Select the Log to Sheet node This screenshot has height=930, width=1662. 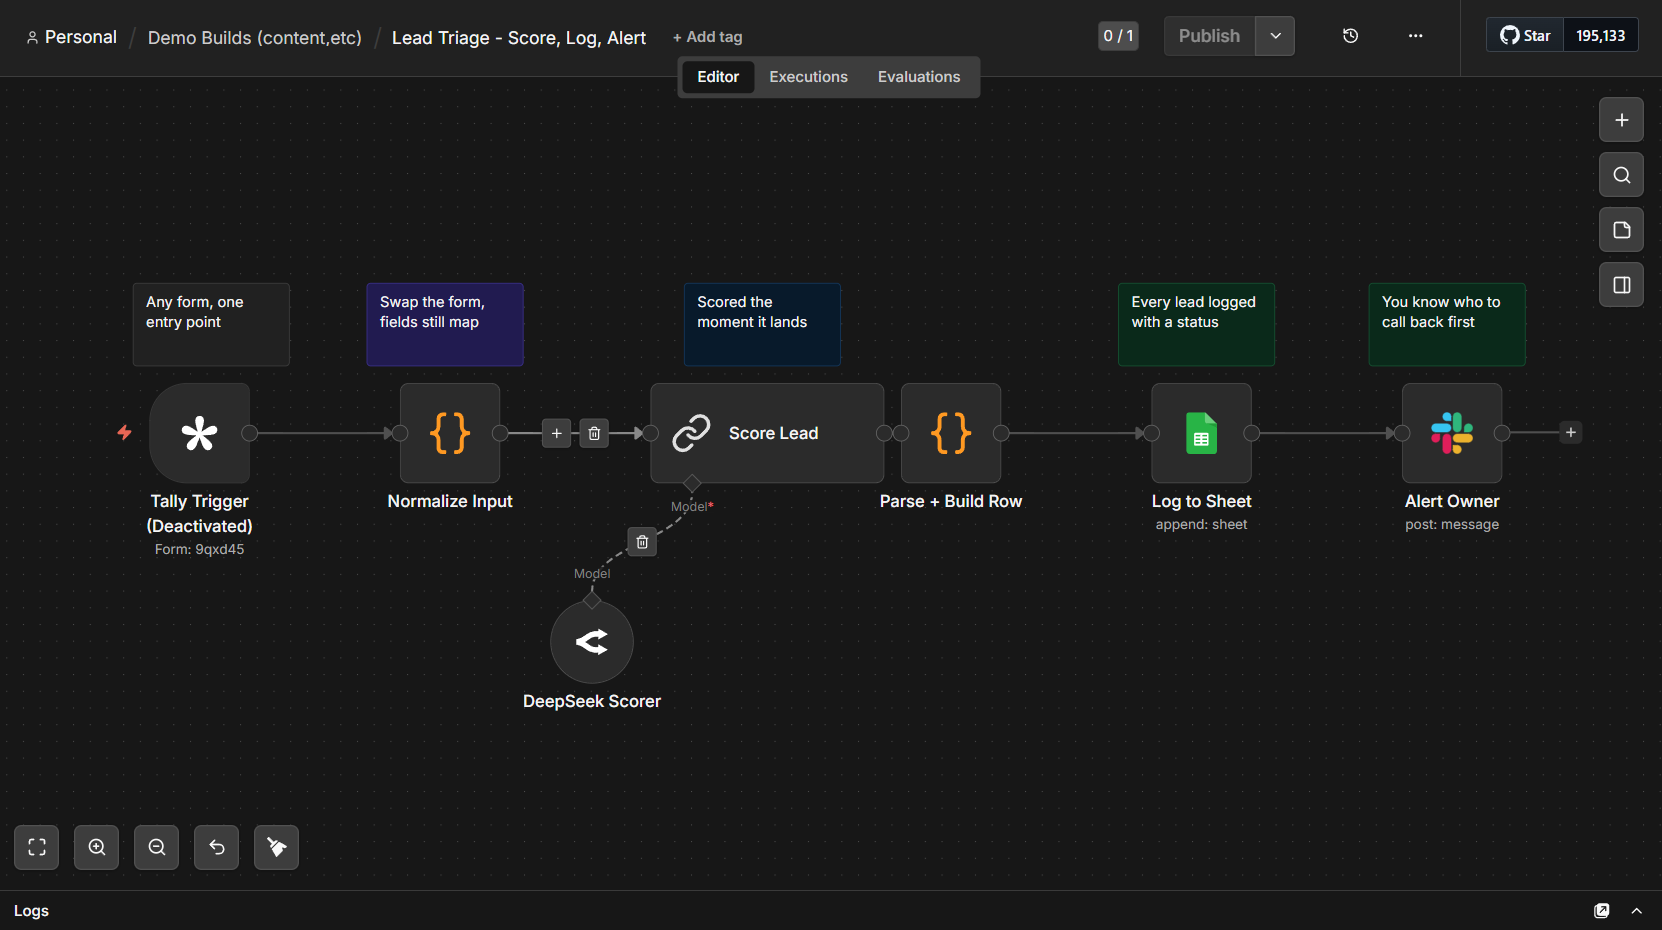point(1201,433)
